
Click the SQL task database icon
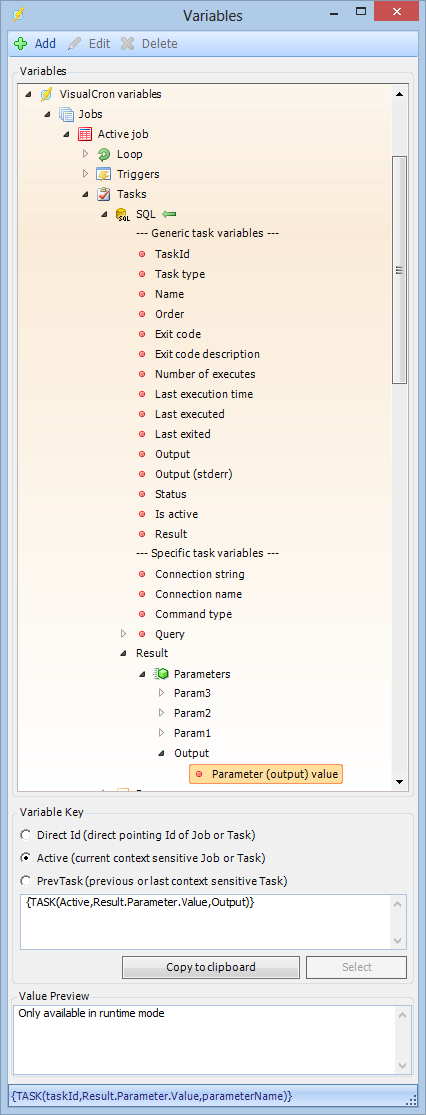point(123,214)
